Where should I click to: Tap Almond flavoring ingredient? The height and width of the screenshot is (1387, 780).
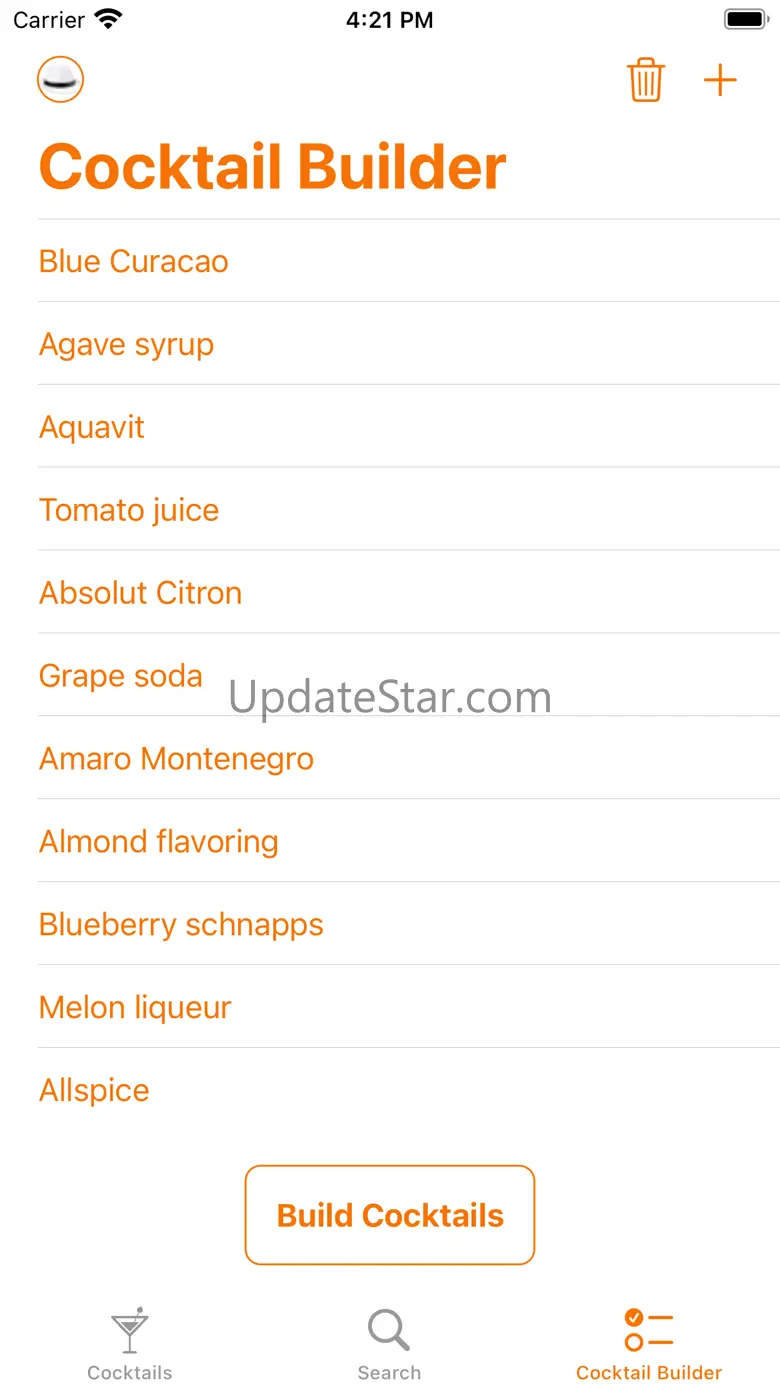pos(159,842)
